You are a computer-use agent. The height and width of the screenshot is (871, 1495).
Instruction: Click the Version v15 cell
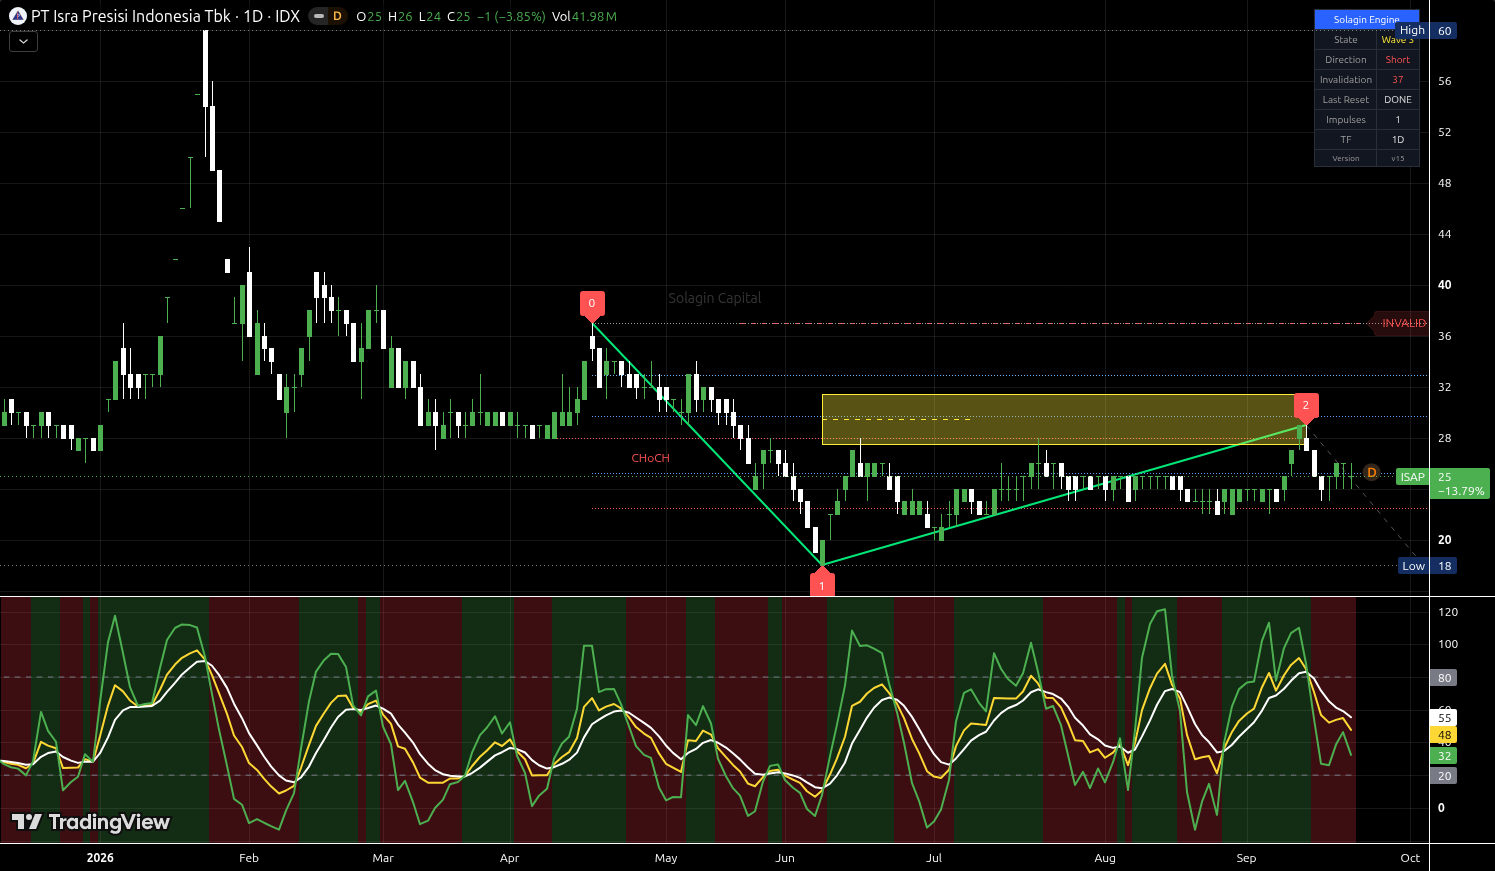coord(1397,158)
